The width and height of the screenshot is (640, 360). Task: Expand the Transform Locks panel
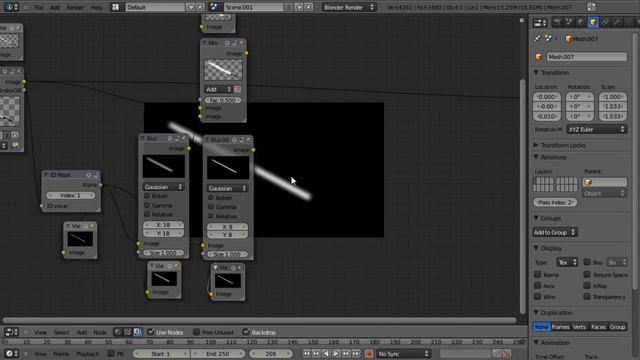(x=536, y=145)
